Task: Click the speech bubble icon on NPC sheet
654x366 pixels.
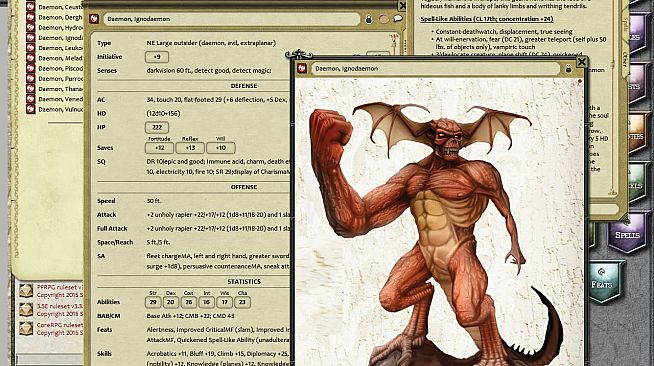Action: 397,18
